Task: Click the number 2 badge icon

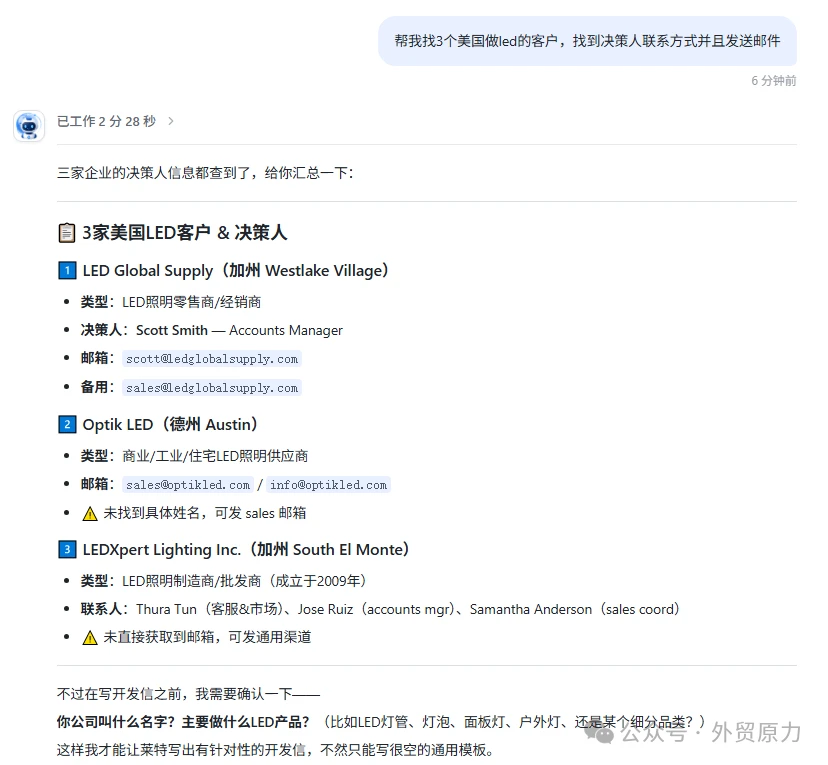Action: click(67, 424)
